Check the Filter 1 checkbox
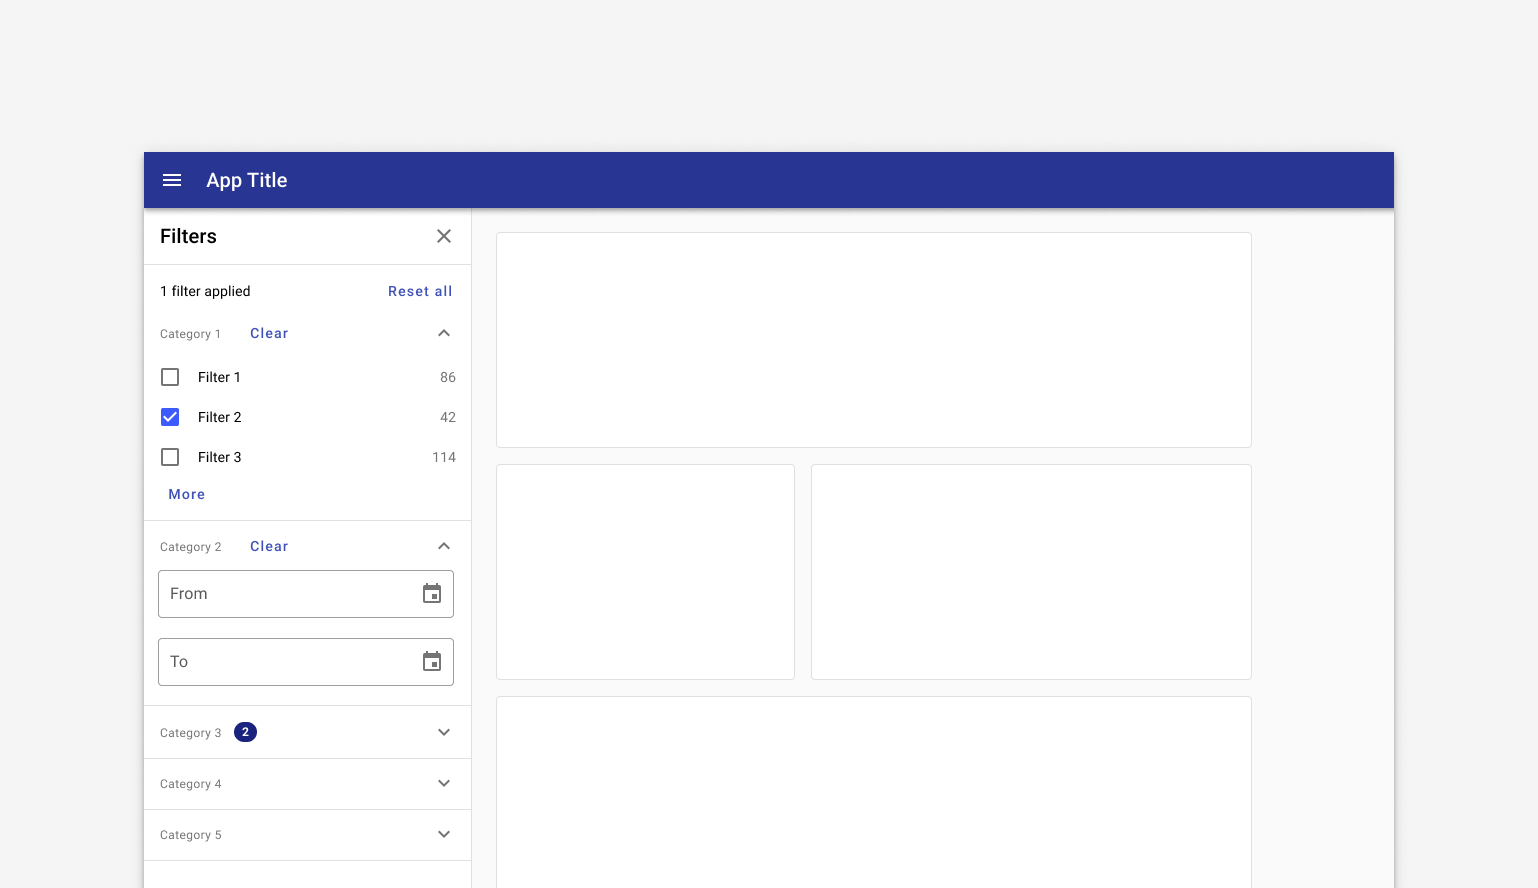Viewport: 1538px width, 888px height. [170, 377]
